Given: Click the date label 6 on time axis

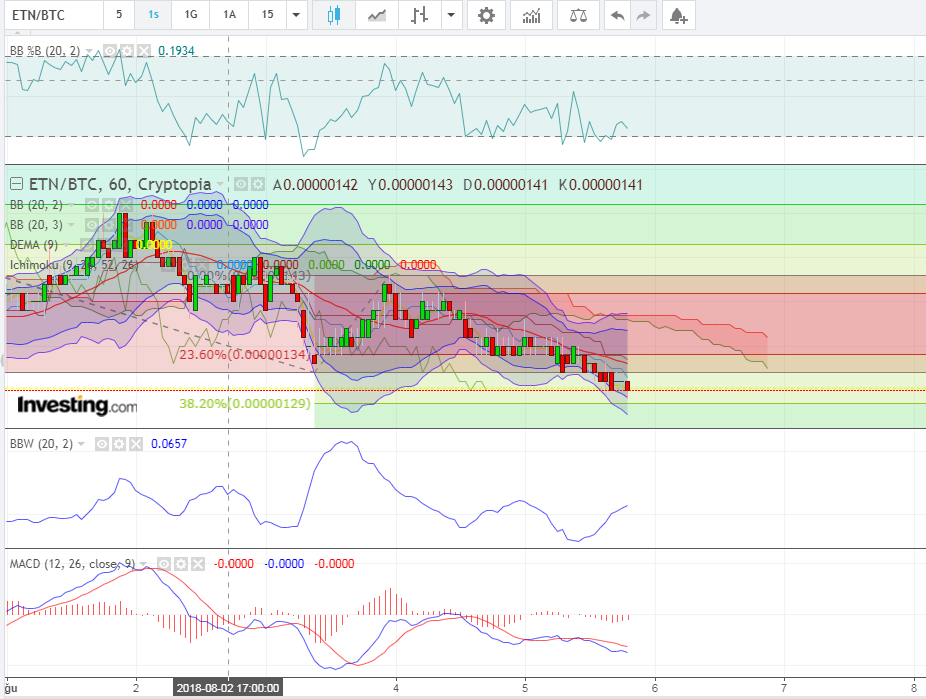Looking at the screenshot, I should [654, 688].
